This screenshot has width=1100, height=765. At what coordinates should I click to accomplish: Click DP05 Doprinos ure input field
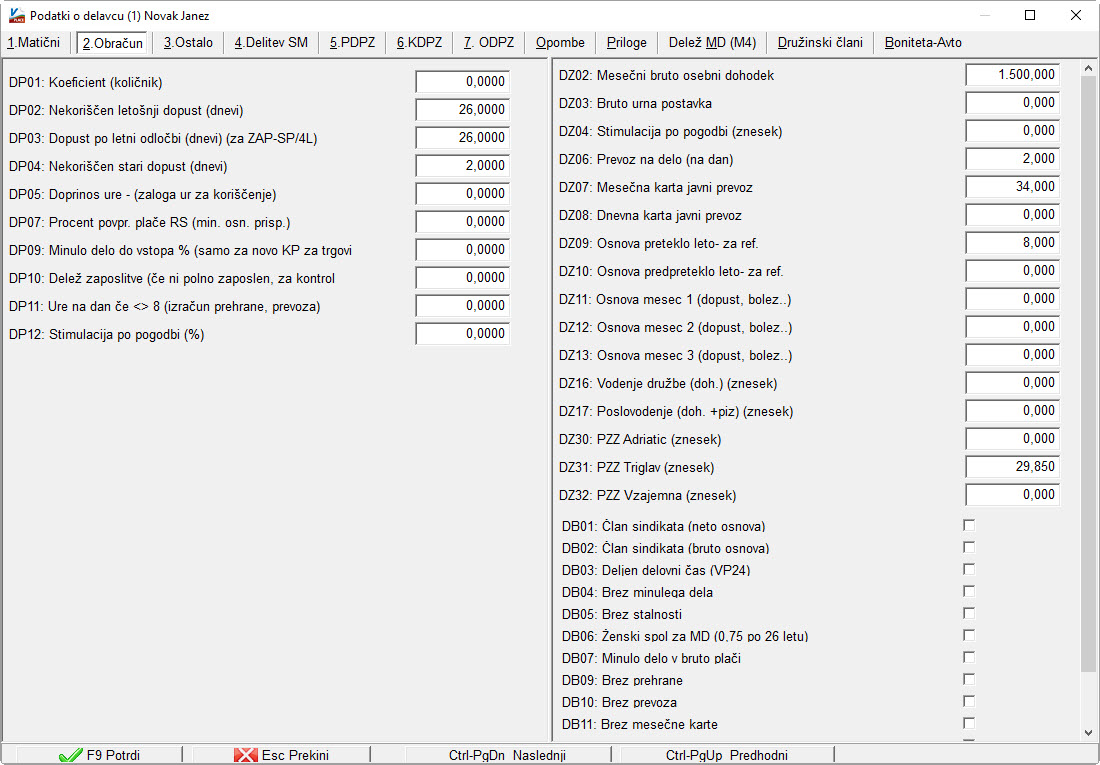tap(462, 194)
